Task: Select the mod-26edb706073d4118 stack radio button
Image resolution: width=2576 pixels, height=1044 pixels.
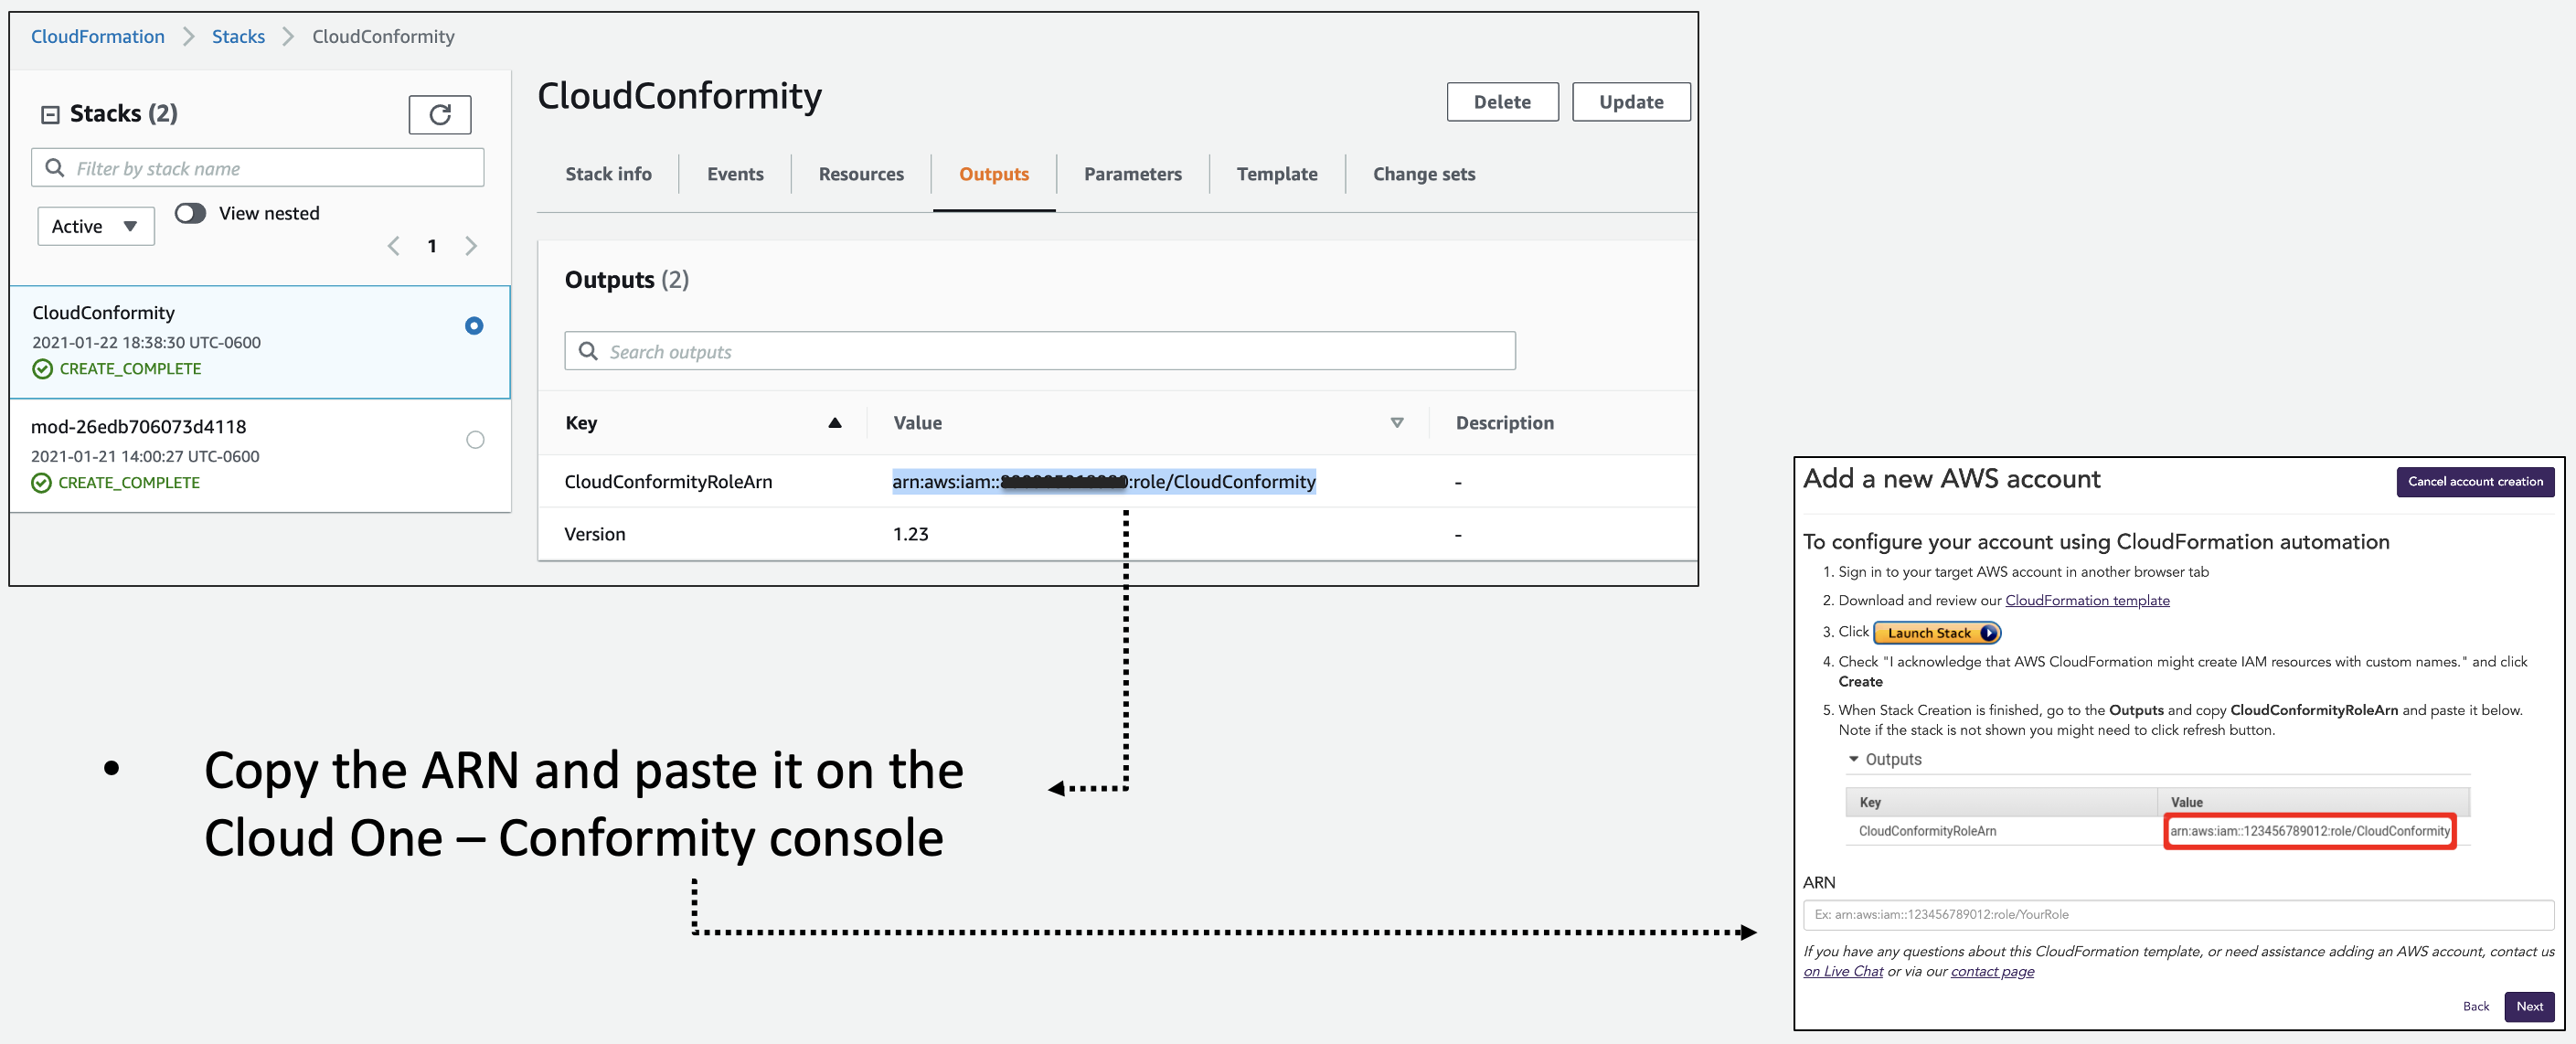Action: (475, 440)
